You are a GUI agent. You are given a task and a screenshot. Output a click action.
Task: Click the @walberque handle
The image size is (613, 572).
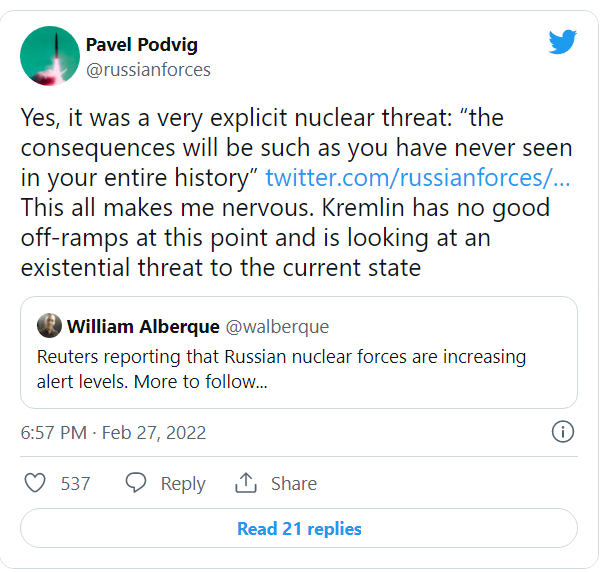pyautogui.click(x=277, y=326)
